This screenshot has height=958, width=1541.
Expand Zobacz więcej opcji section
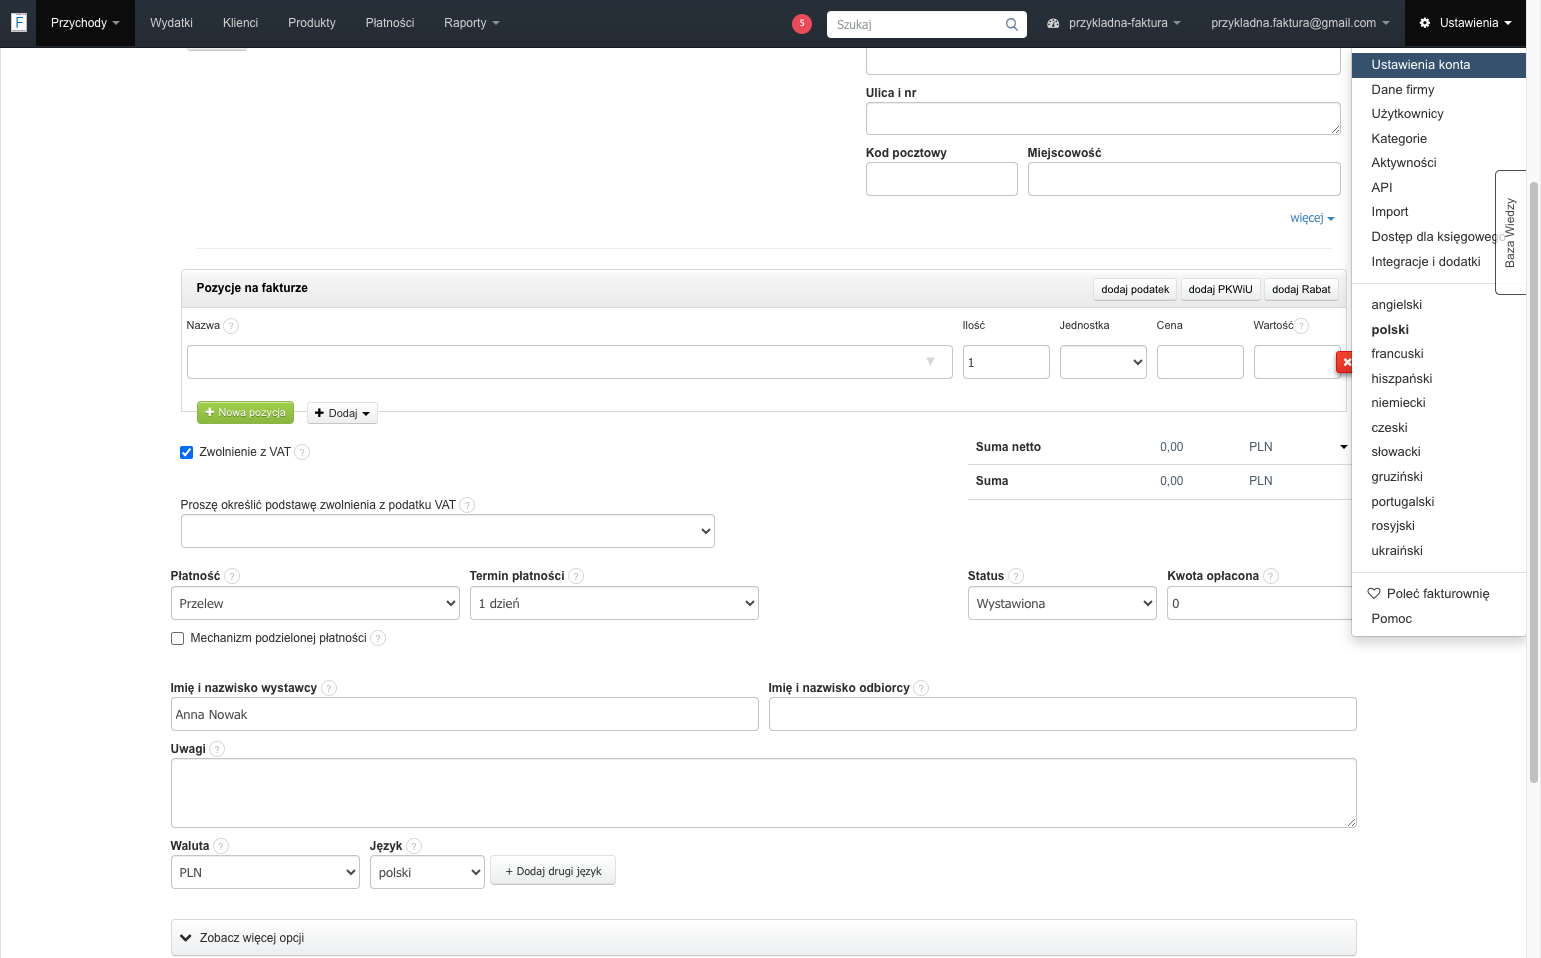click(x=763, y=938)
